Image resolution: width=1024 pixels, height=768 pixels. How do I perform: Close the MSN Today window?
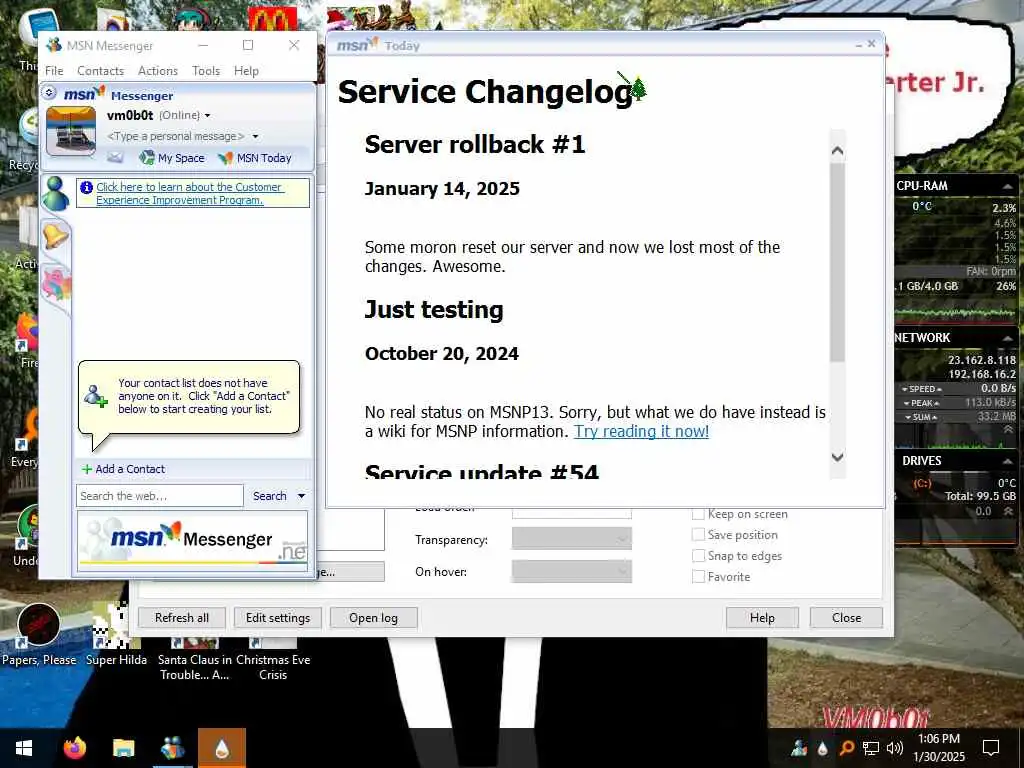pyautogui.click(x=871, y=44)
